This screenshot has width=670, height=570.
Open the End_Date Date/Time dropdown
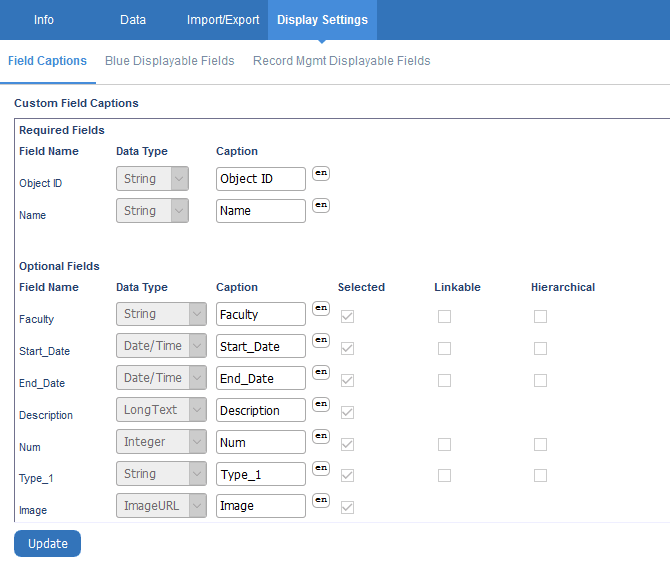click(161, 378)
